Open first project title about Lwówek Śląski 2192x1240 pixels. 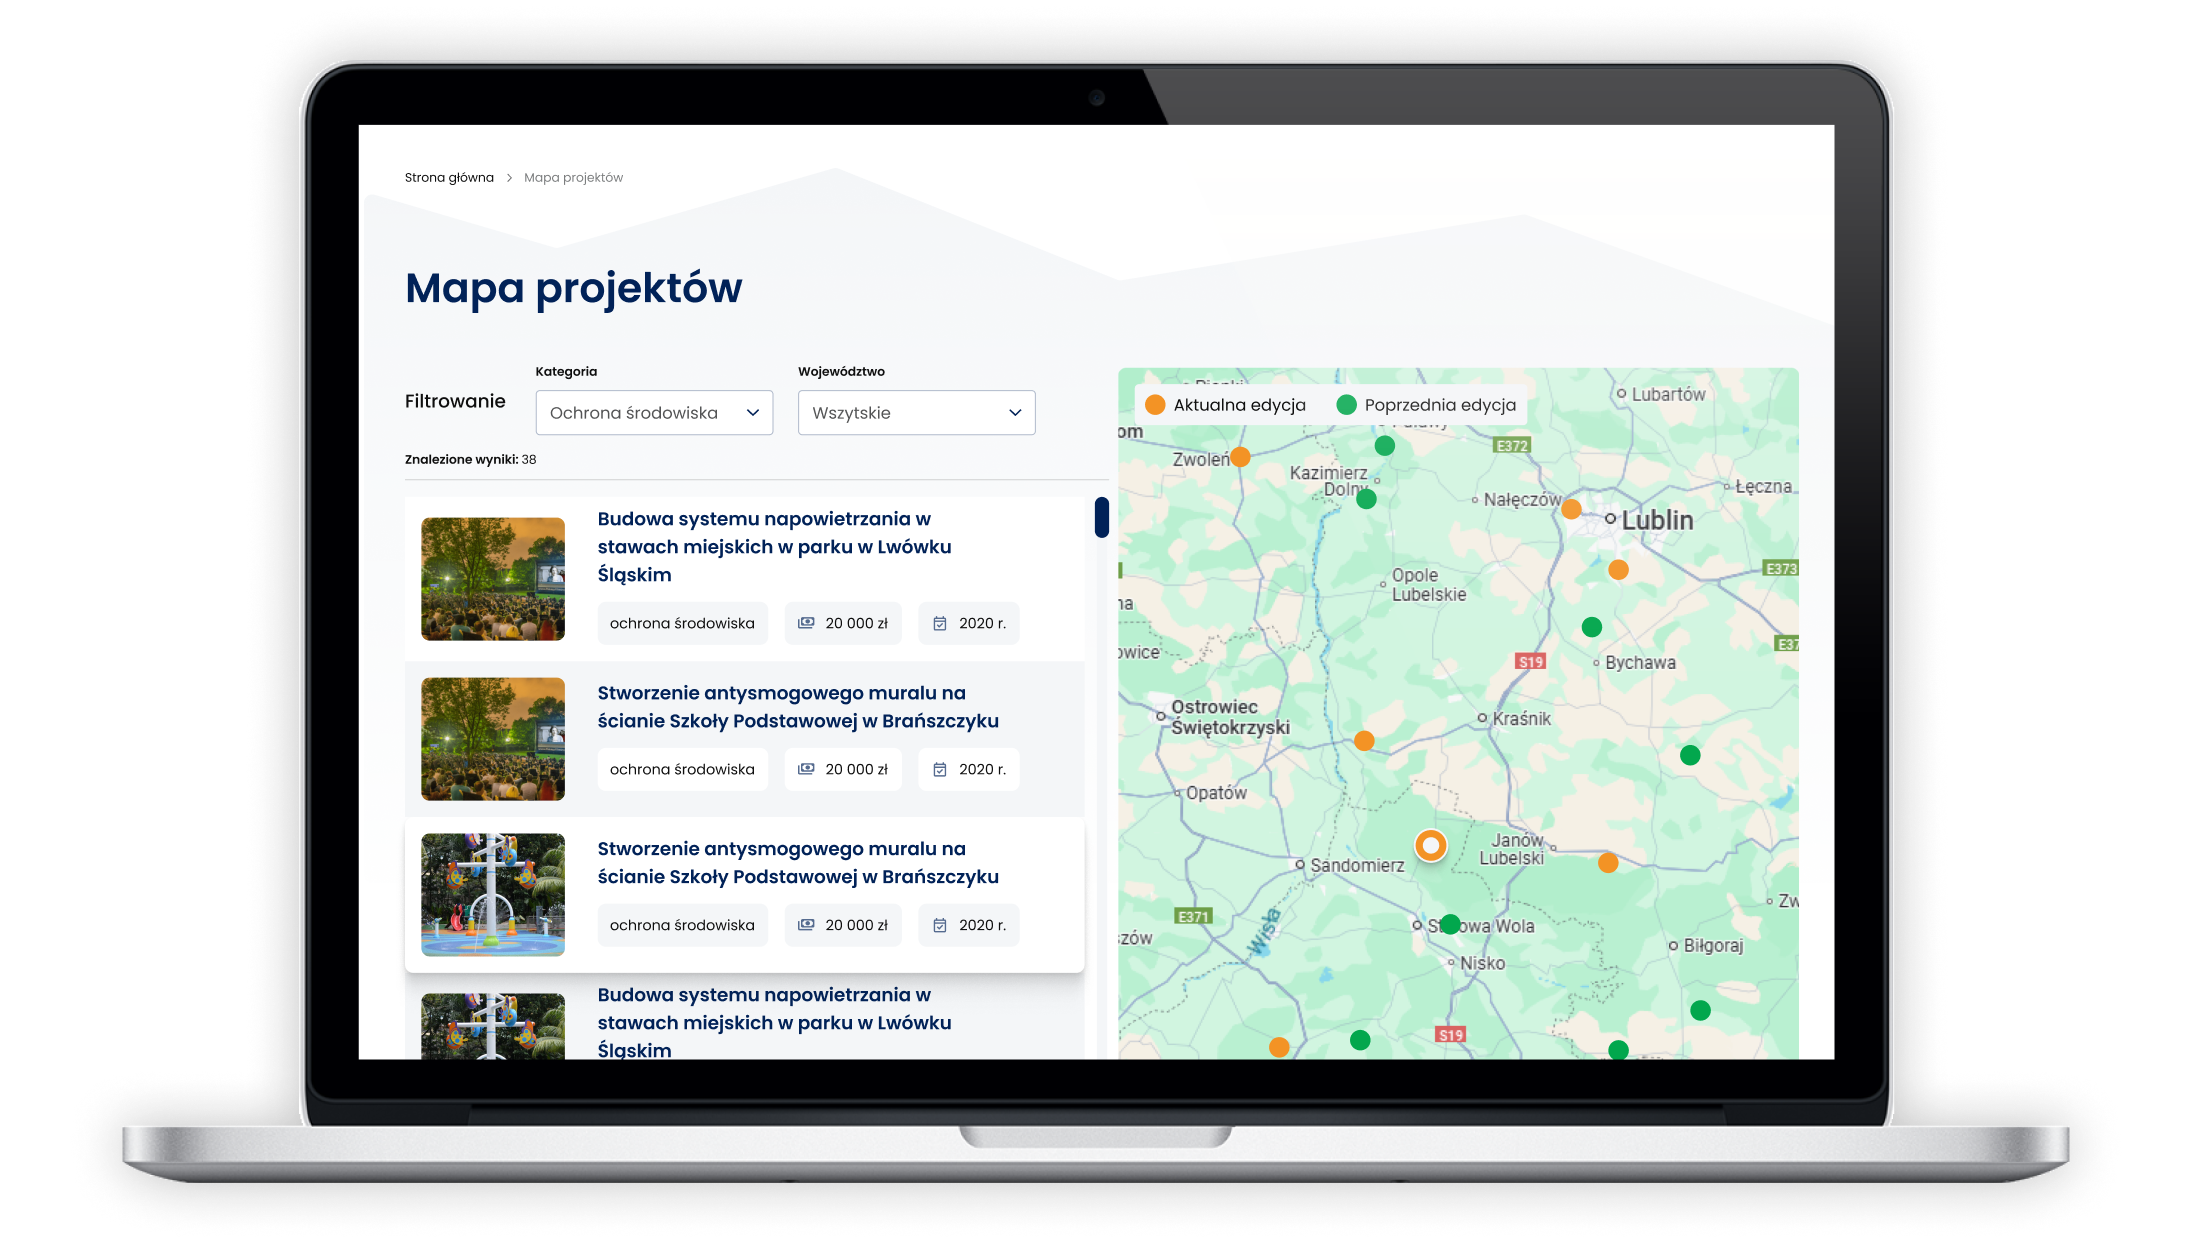coord(774,547)
